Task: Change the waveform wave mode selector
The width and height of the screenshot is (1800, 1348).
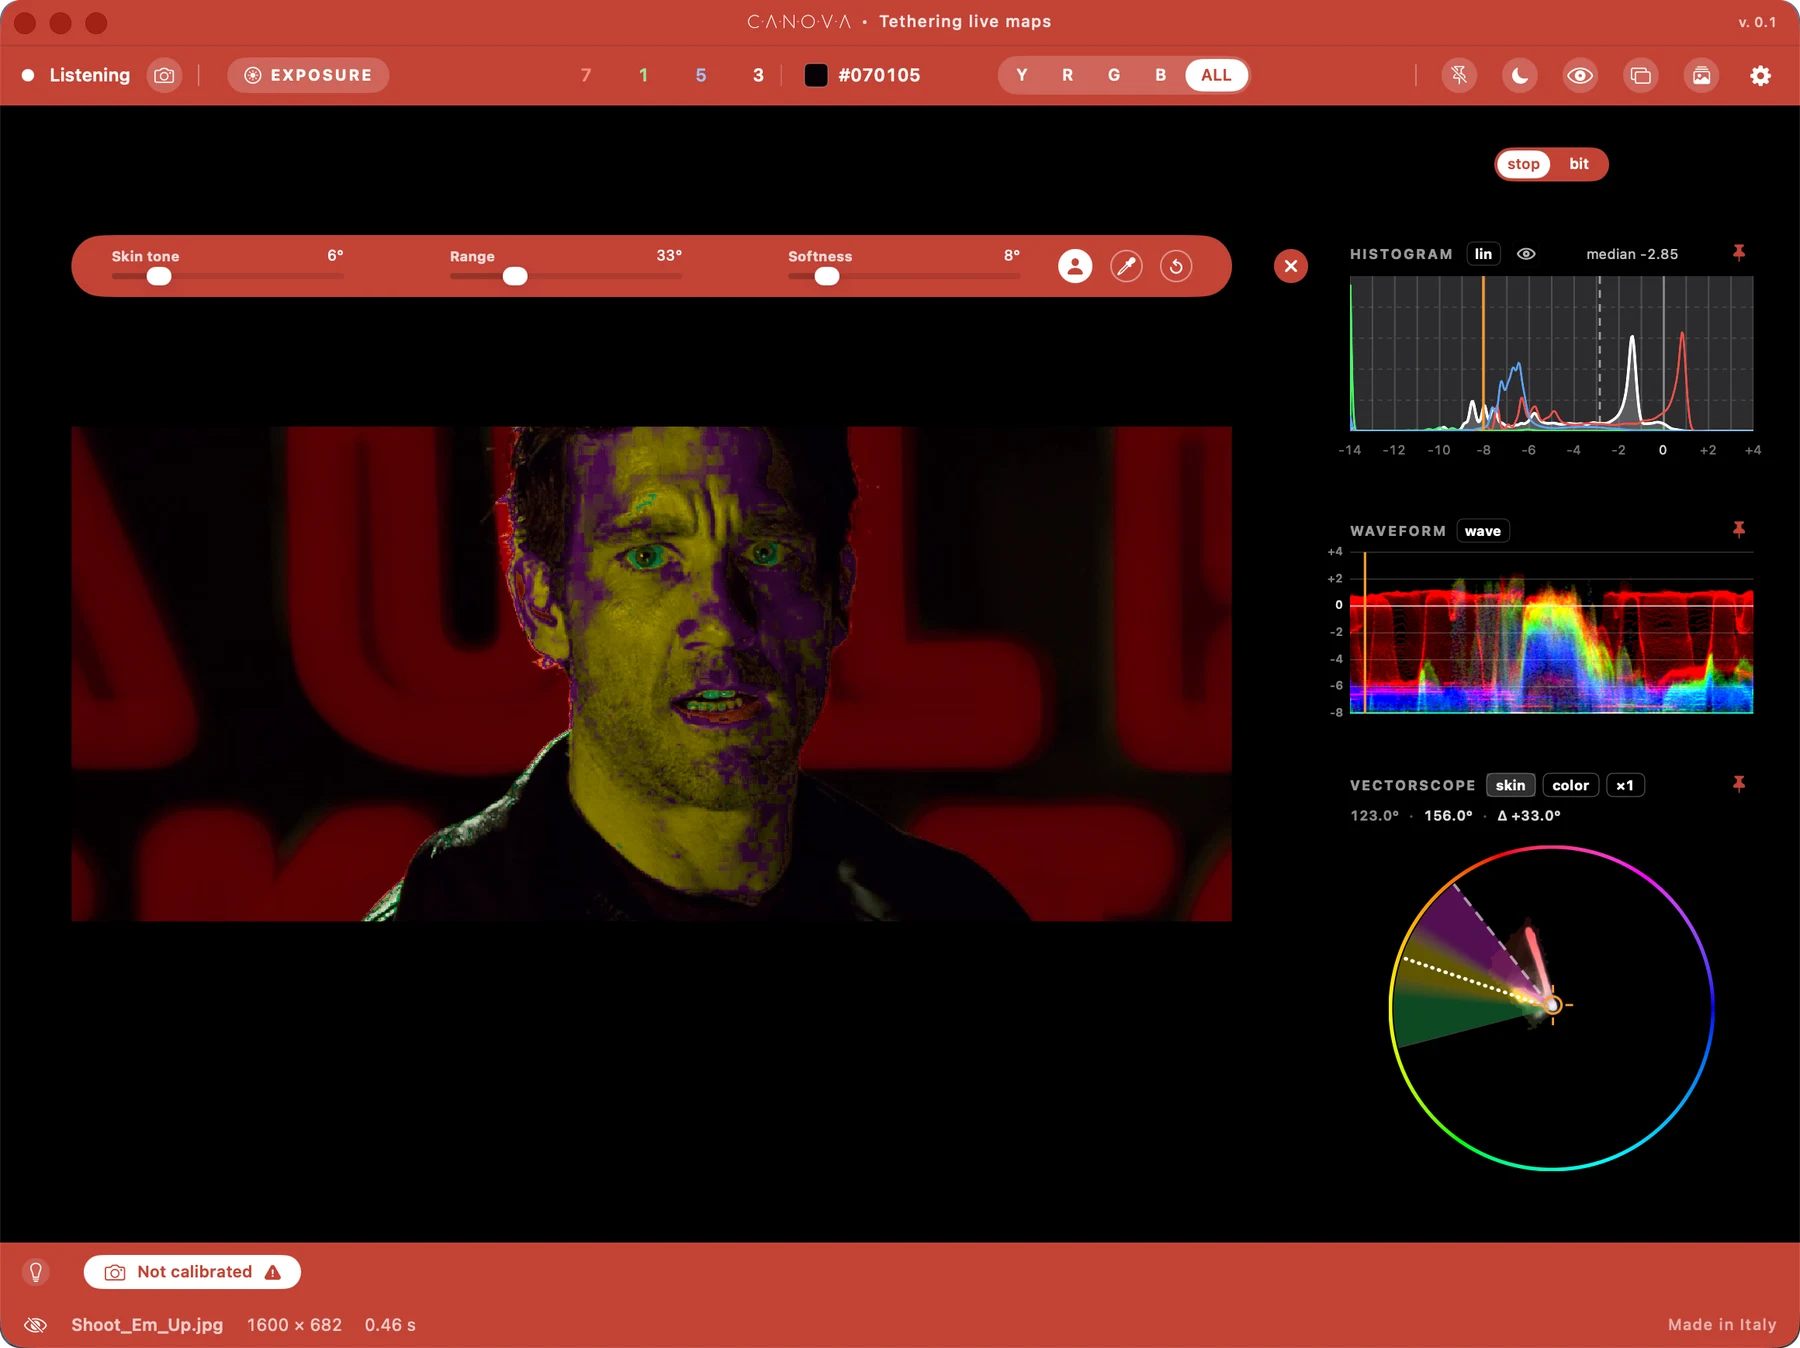Action: [x=1482, y=531]
